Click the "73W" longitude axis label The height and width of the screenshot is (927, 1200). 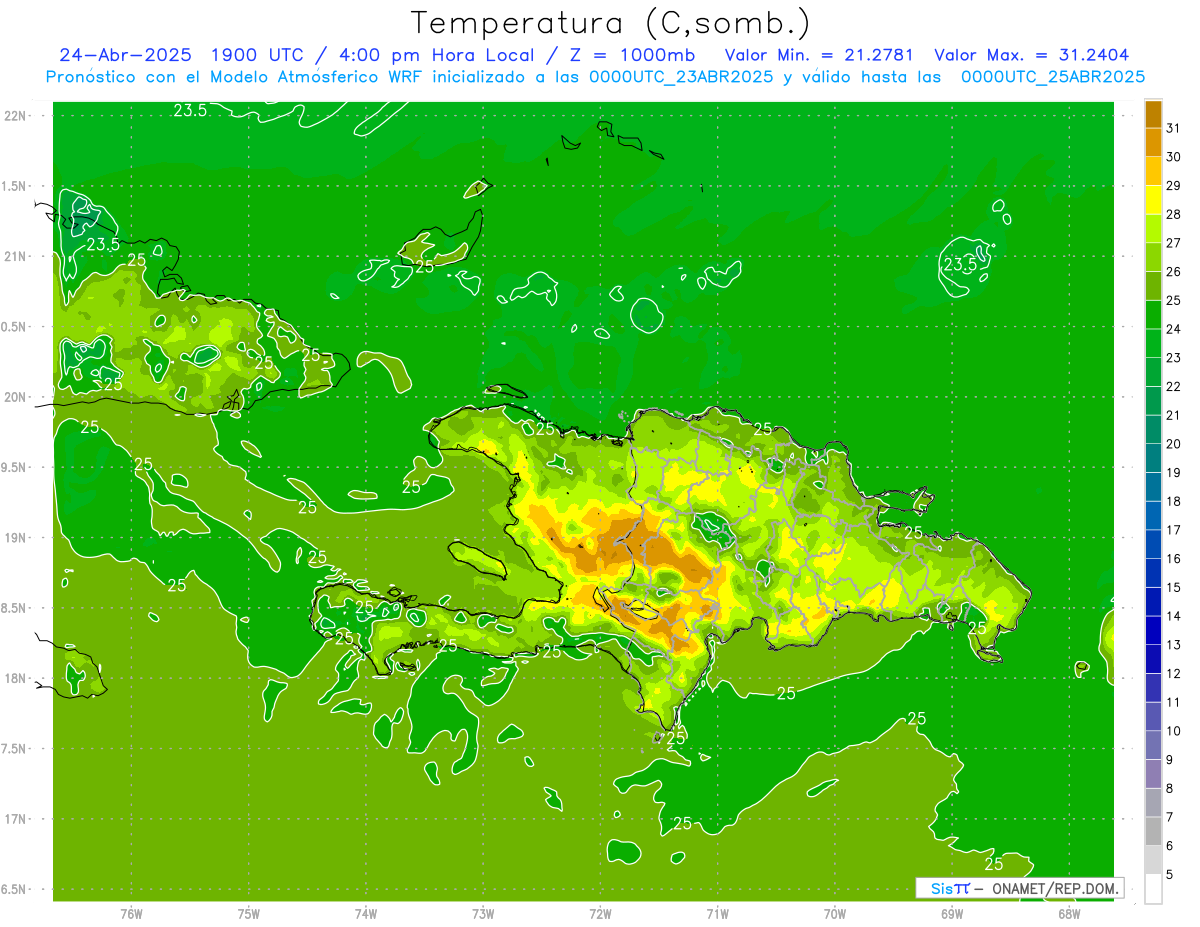point(483,913)
